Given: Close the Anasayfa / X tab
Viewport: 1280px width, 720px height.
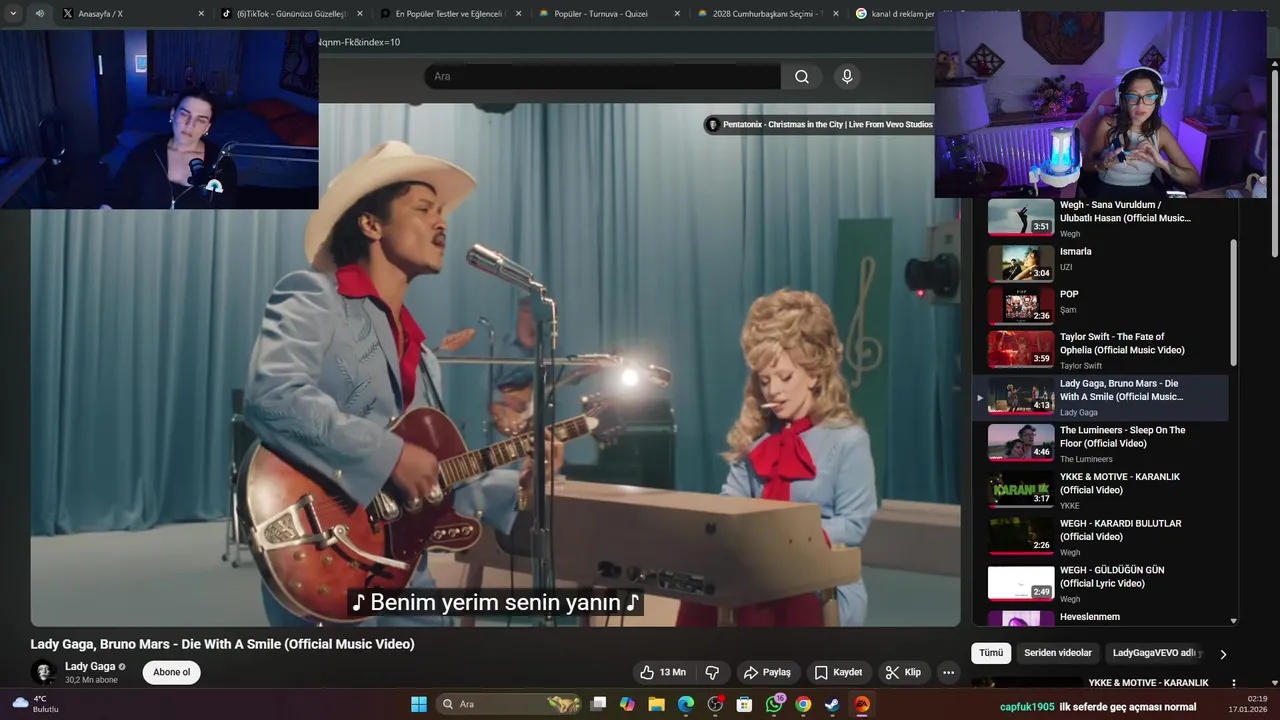Looking at the screenshot, I should coord(201,14).
